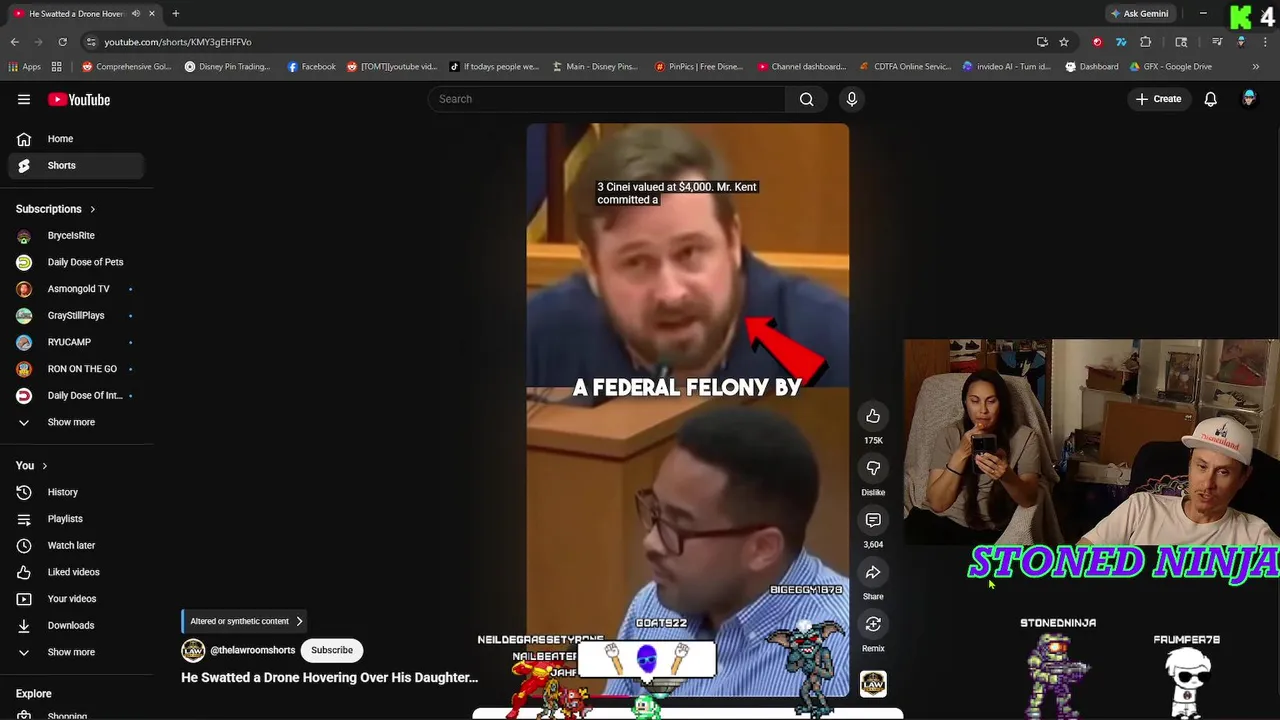
Task: Open thelawroomshorts channel avatar
Action: pos(193,650)
